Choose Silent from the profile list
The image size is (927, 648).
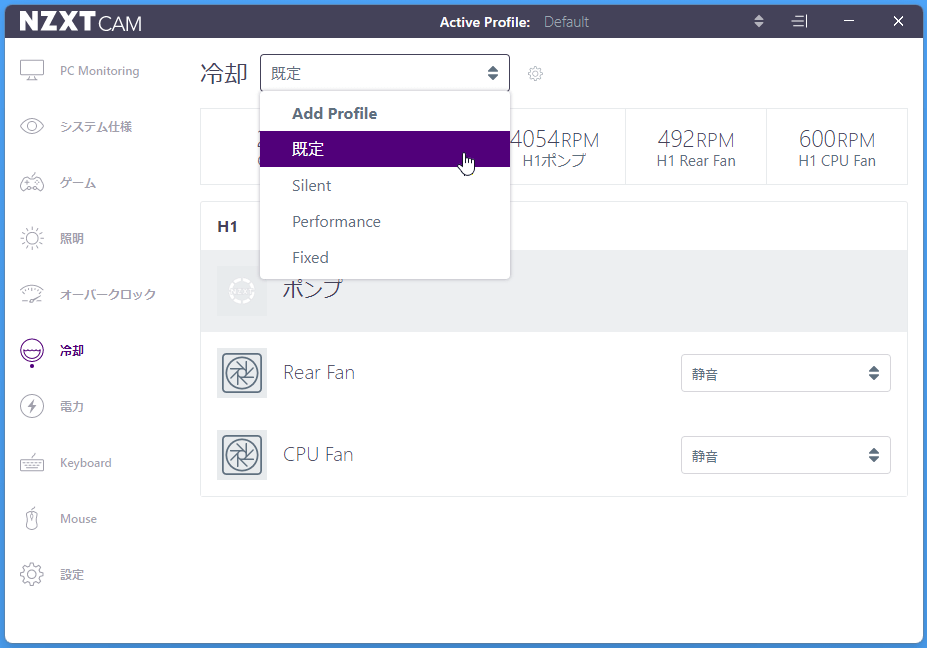tap(312, 186)
